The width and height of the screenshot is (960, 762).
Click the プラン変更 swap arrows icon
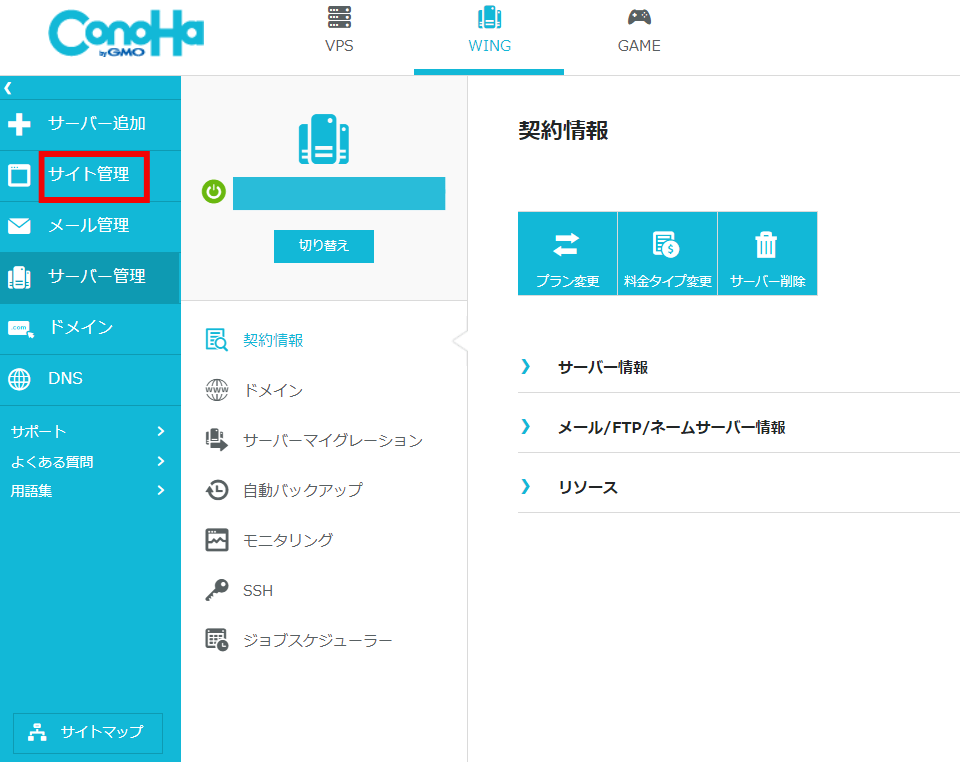click(567, 244)
